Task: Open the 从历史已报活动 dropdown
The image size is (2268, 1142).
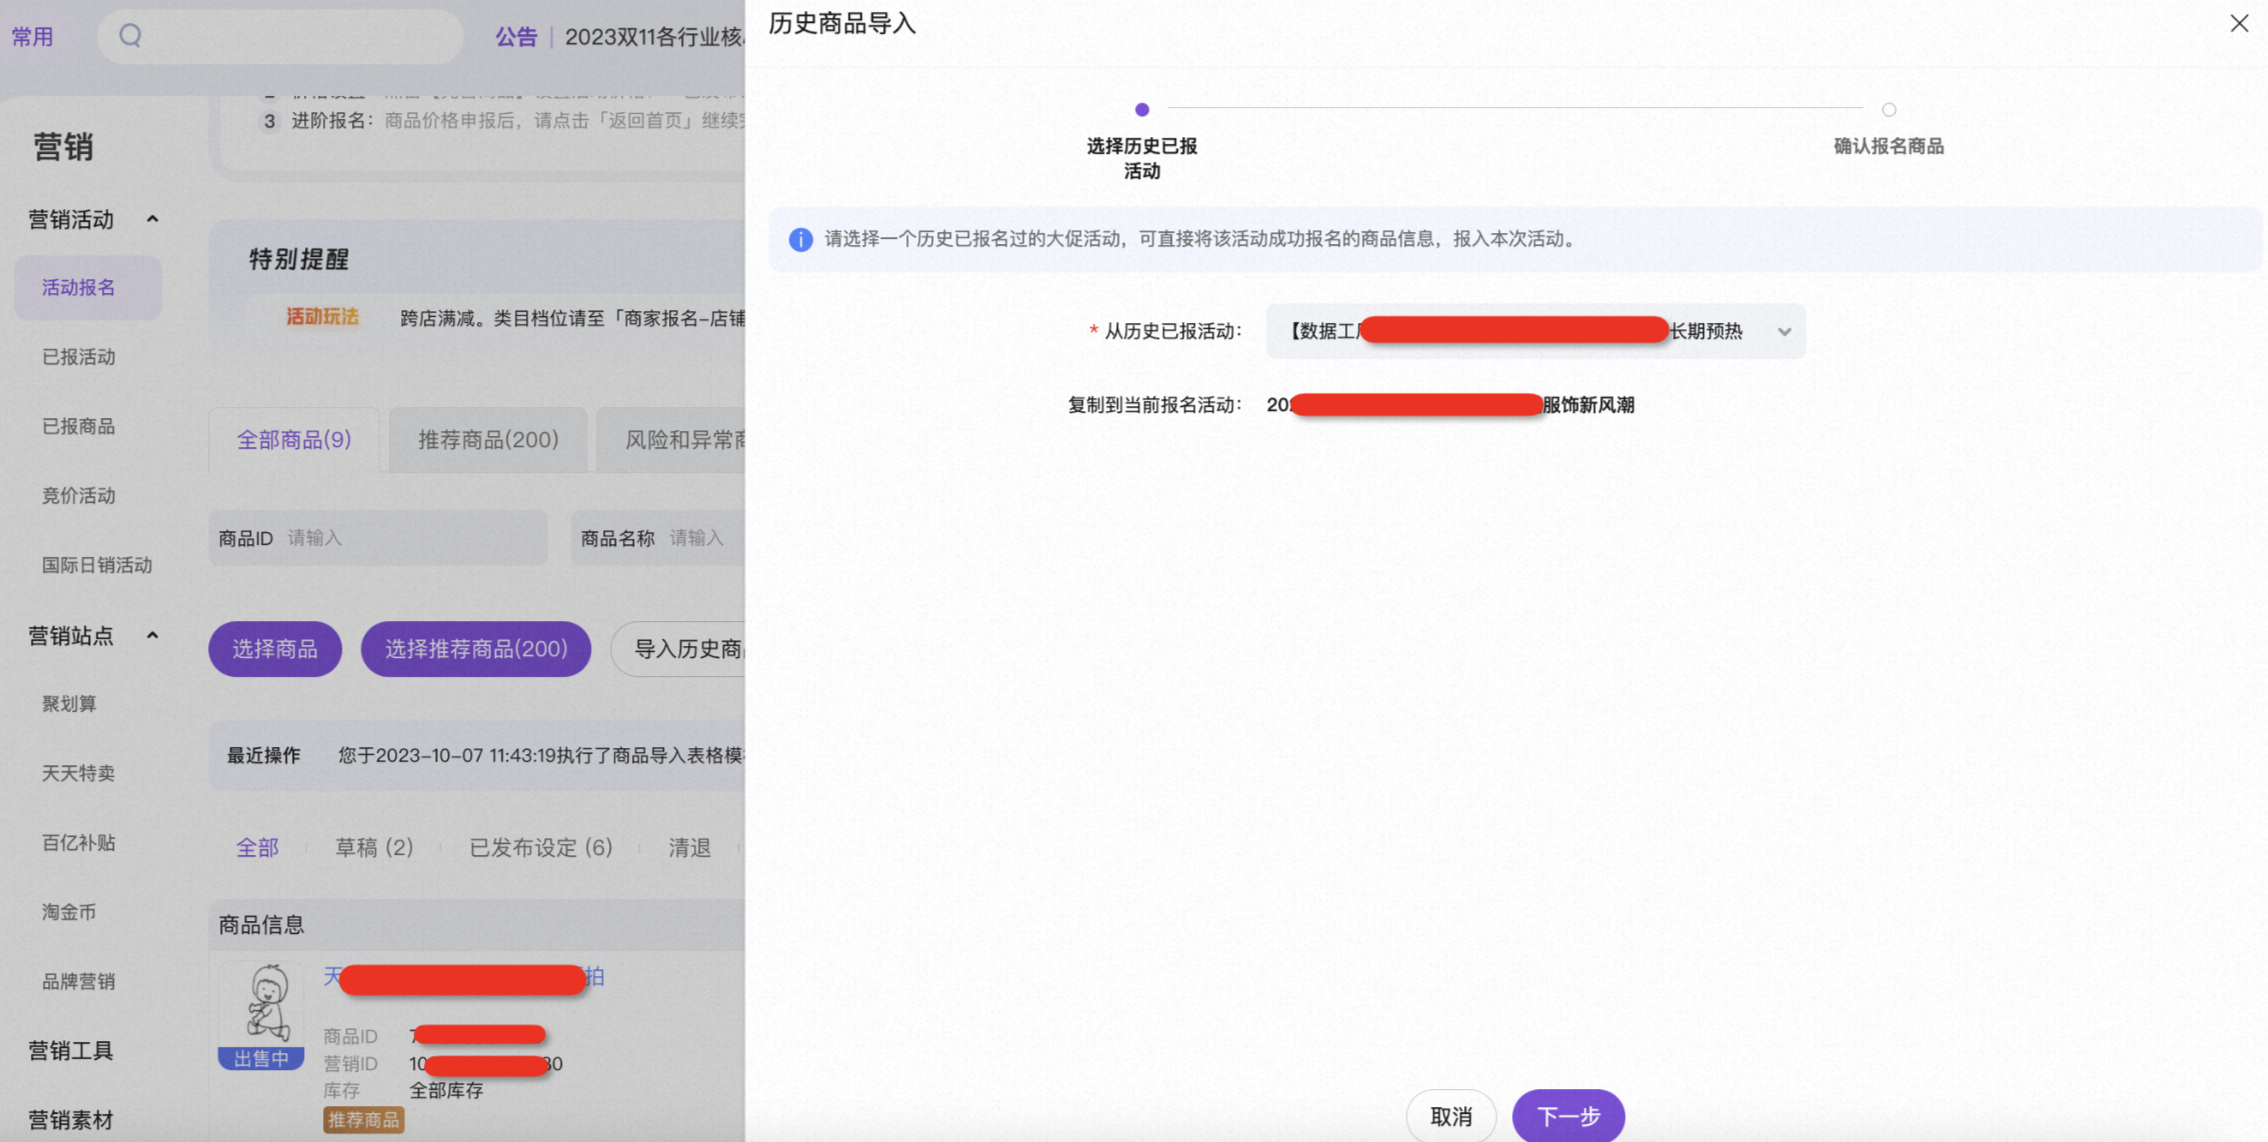Action: click(1535, 331)
